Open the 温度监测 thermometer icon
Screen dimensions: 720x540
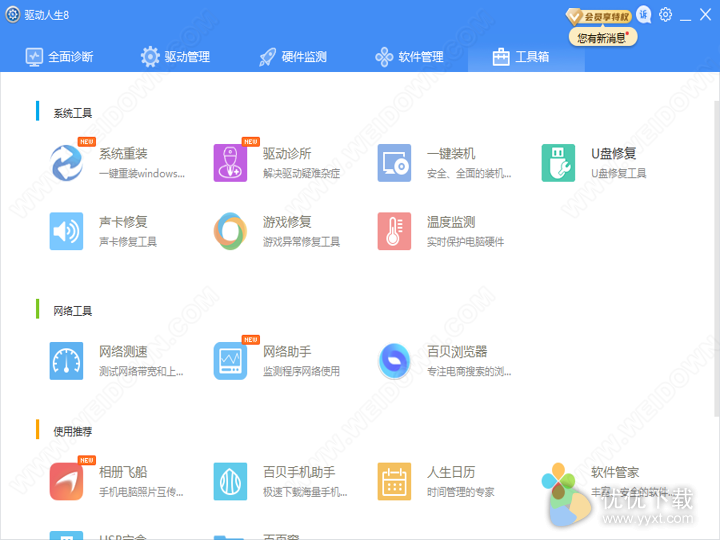394,231
